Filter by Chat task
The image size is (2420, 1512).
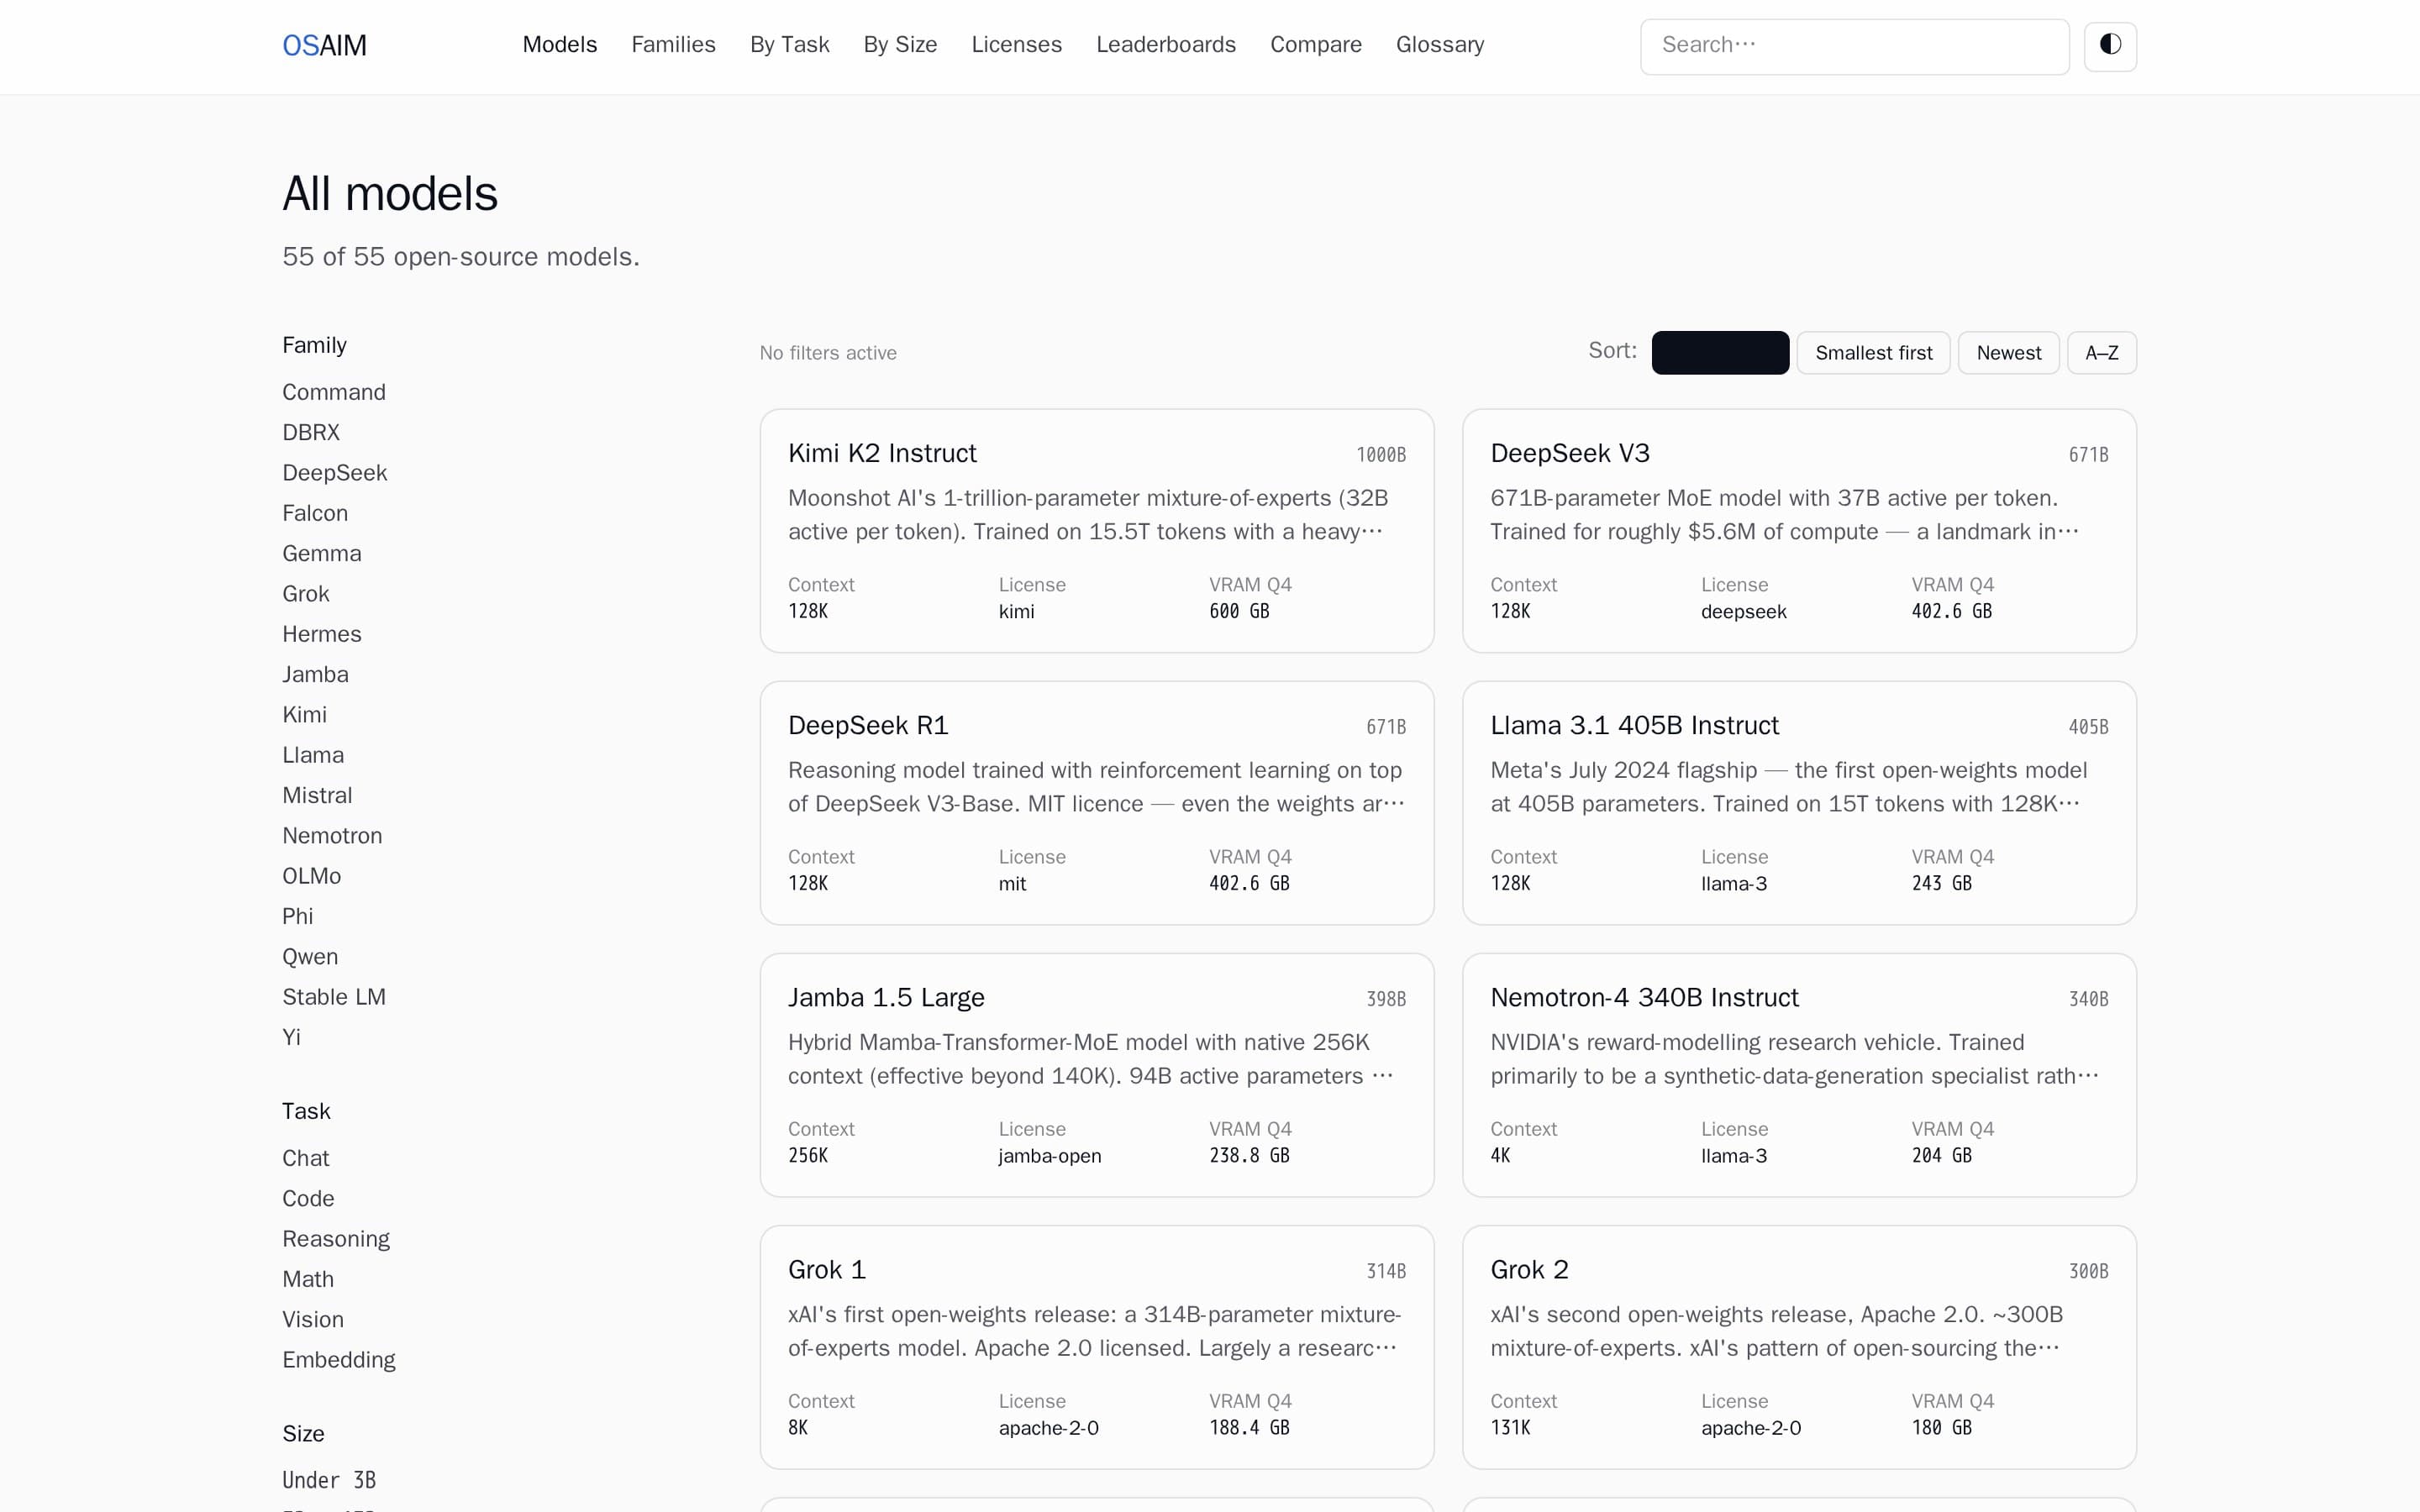point(306,1158)
